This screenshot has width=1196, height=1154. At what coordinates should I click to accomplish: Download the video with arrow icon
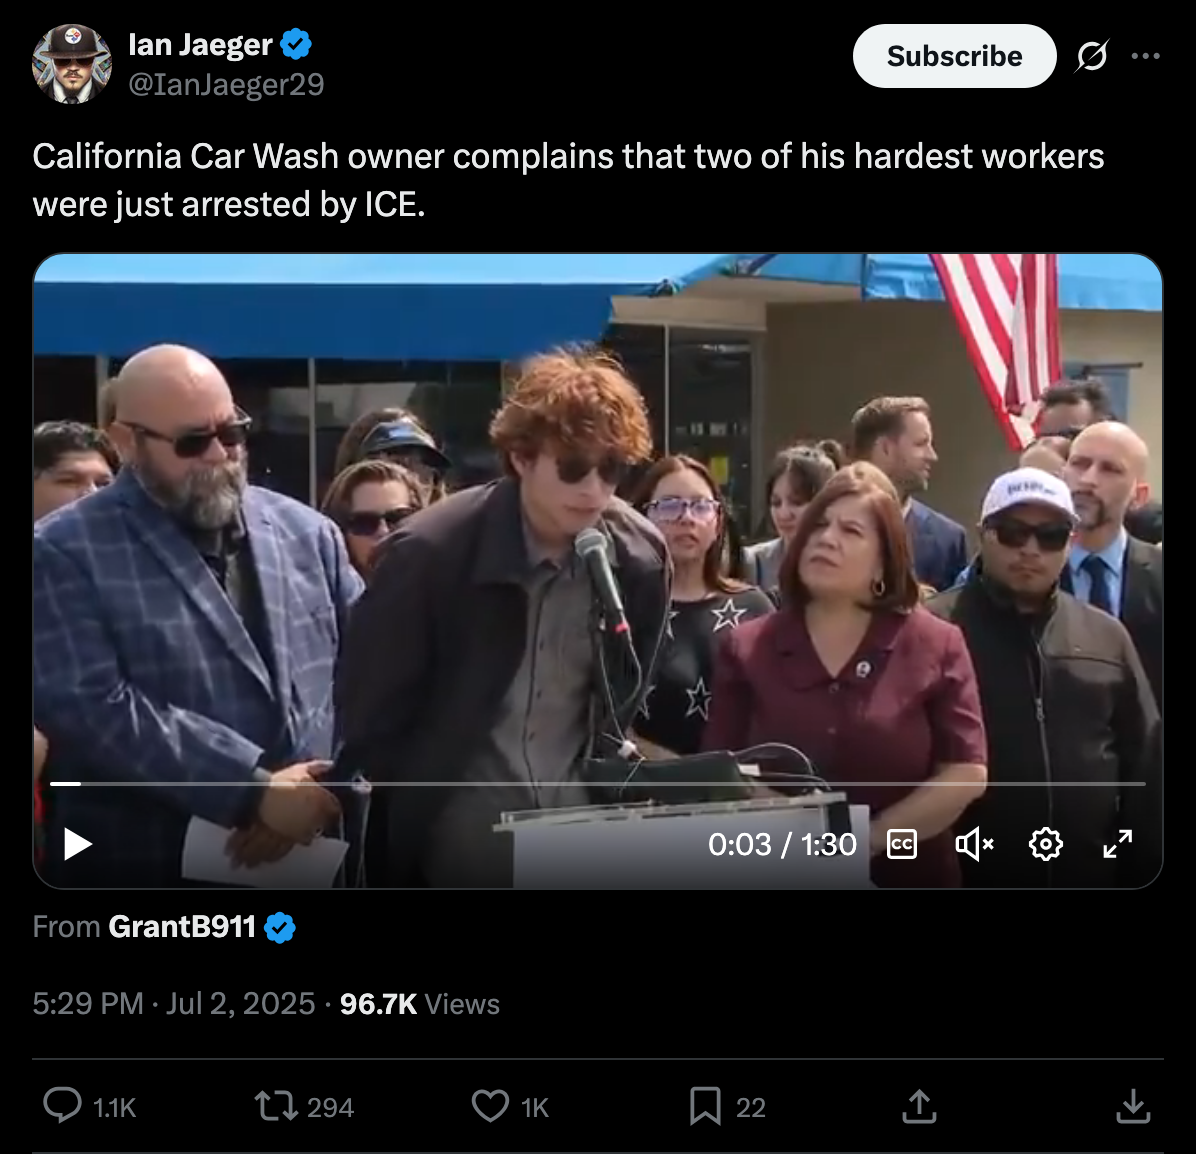(x=1133, y=1106)
